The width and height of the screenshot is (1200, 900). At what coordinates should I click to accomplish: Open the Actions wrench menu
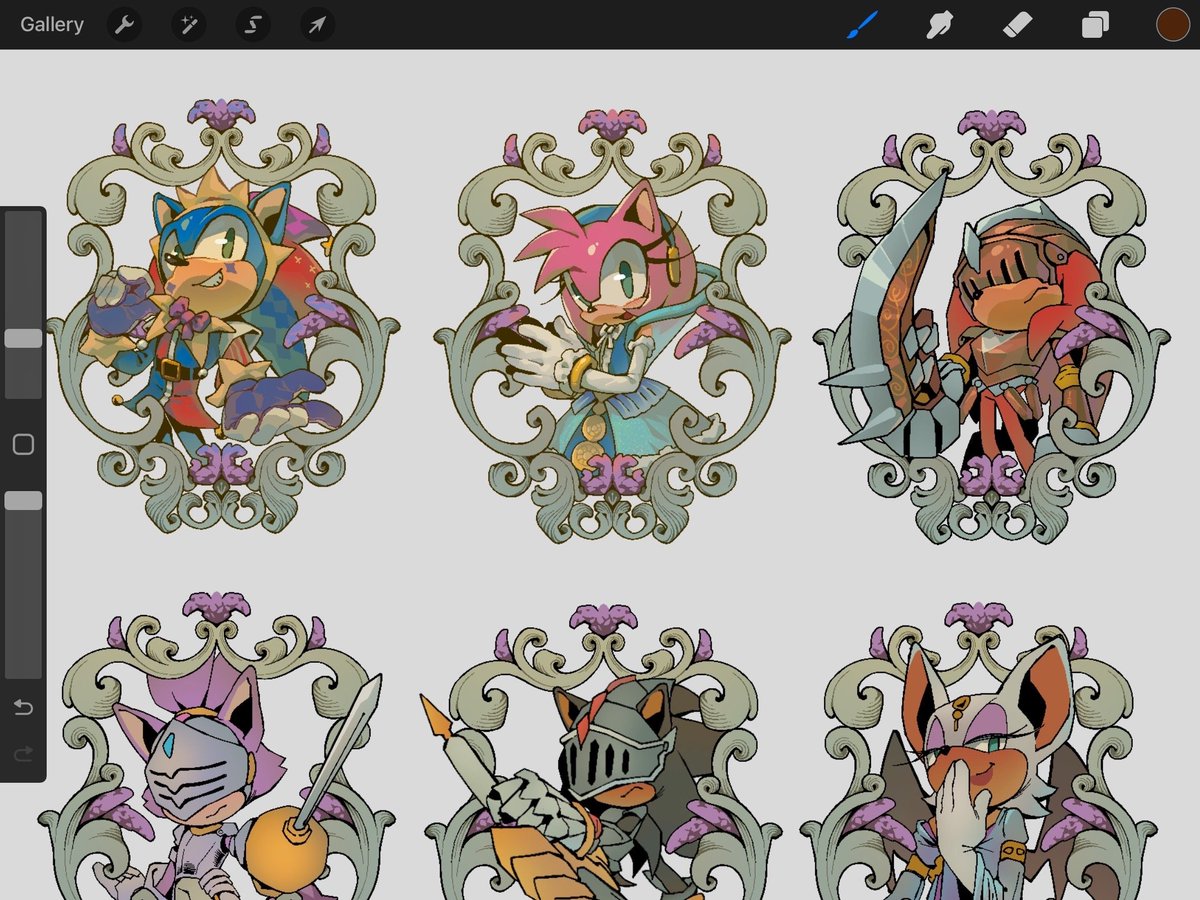coord(125,24)
